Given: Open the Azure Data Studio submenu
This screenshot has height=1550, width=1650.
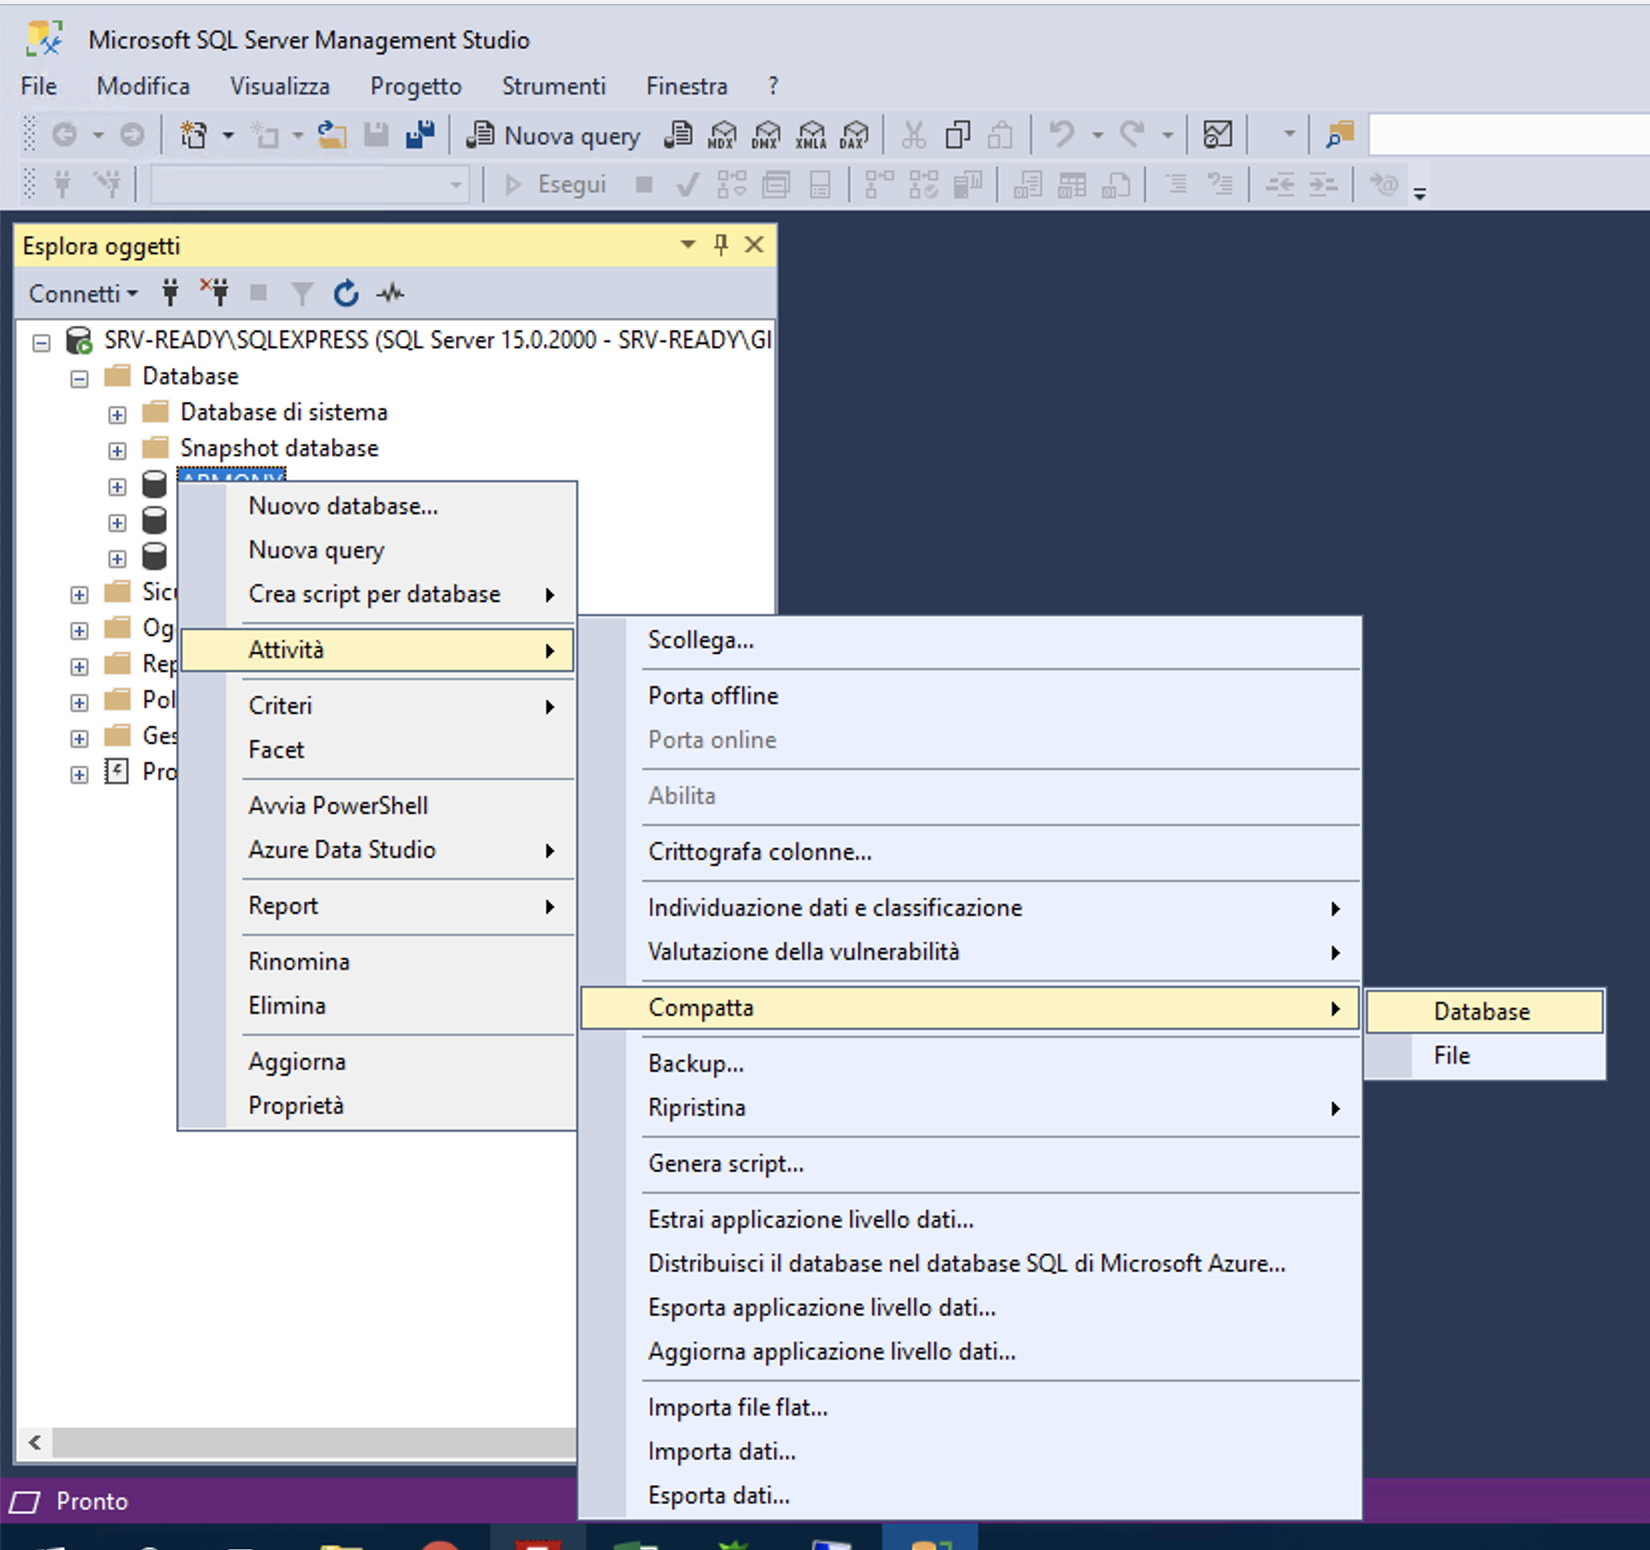Looking at the screenshot, I should point(377,850).
